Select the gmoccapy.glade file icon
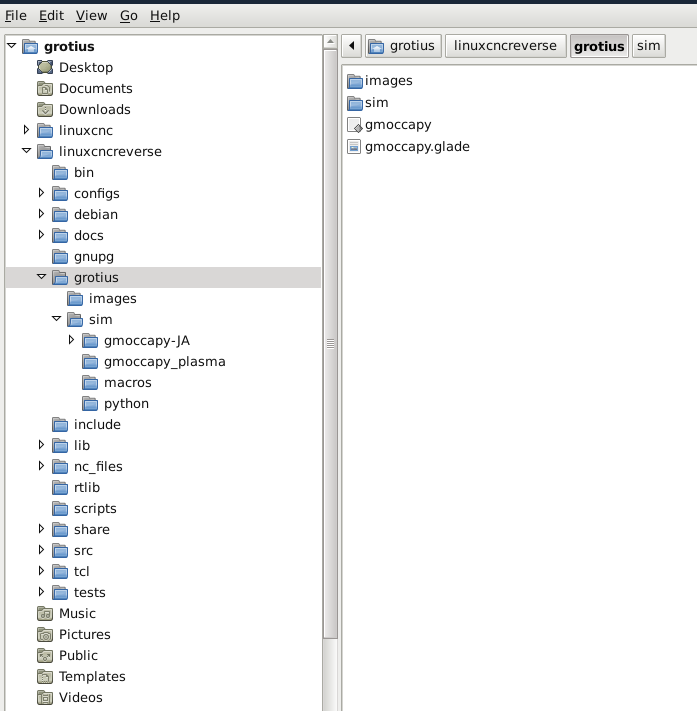This screenshot has width=697, height=711. (x=353, y=146)
